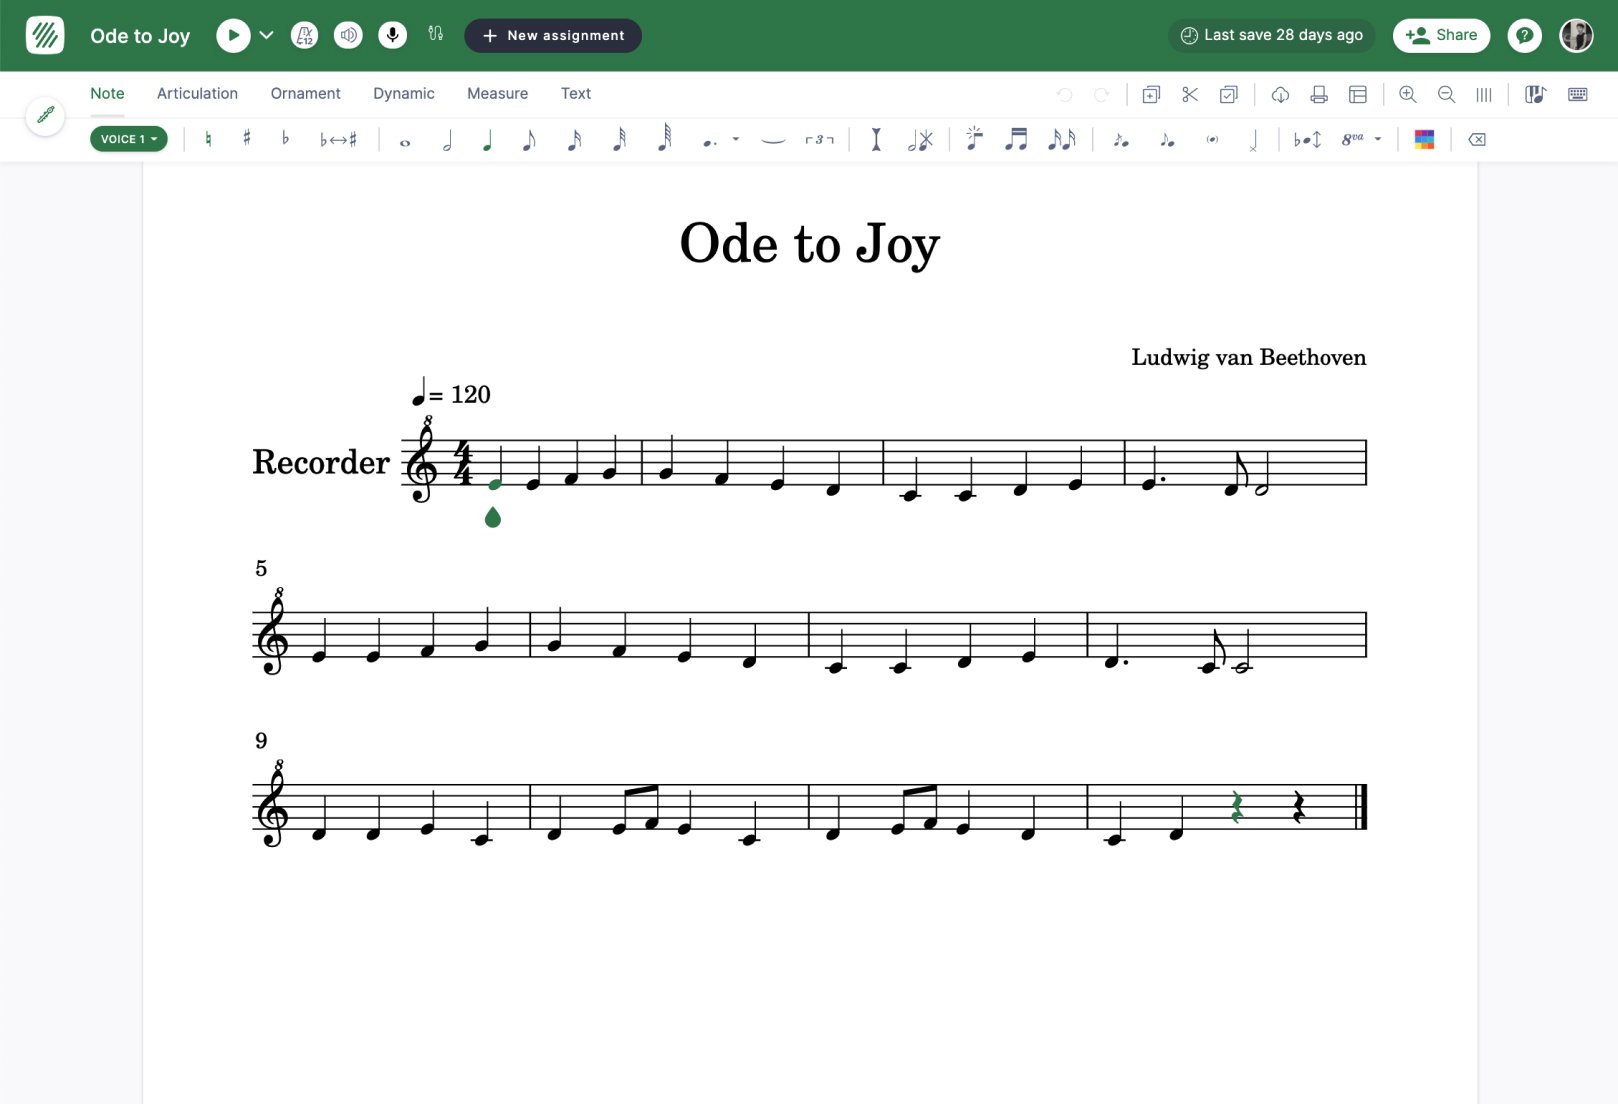This screenshot has width=1618, height=1104.
Task: View Last save 28 days ago history
Action: (x=1271, y=36)
